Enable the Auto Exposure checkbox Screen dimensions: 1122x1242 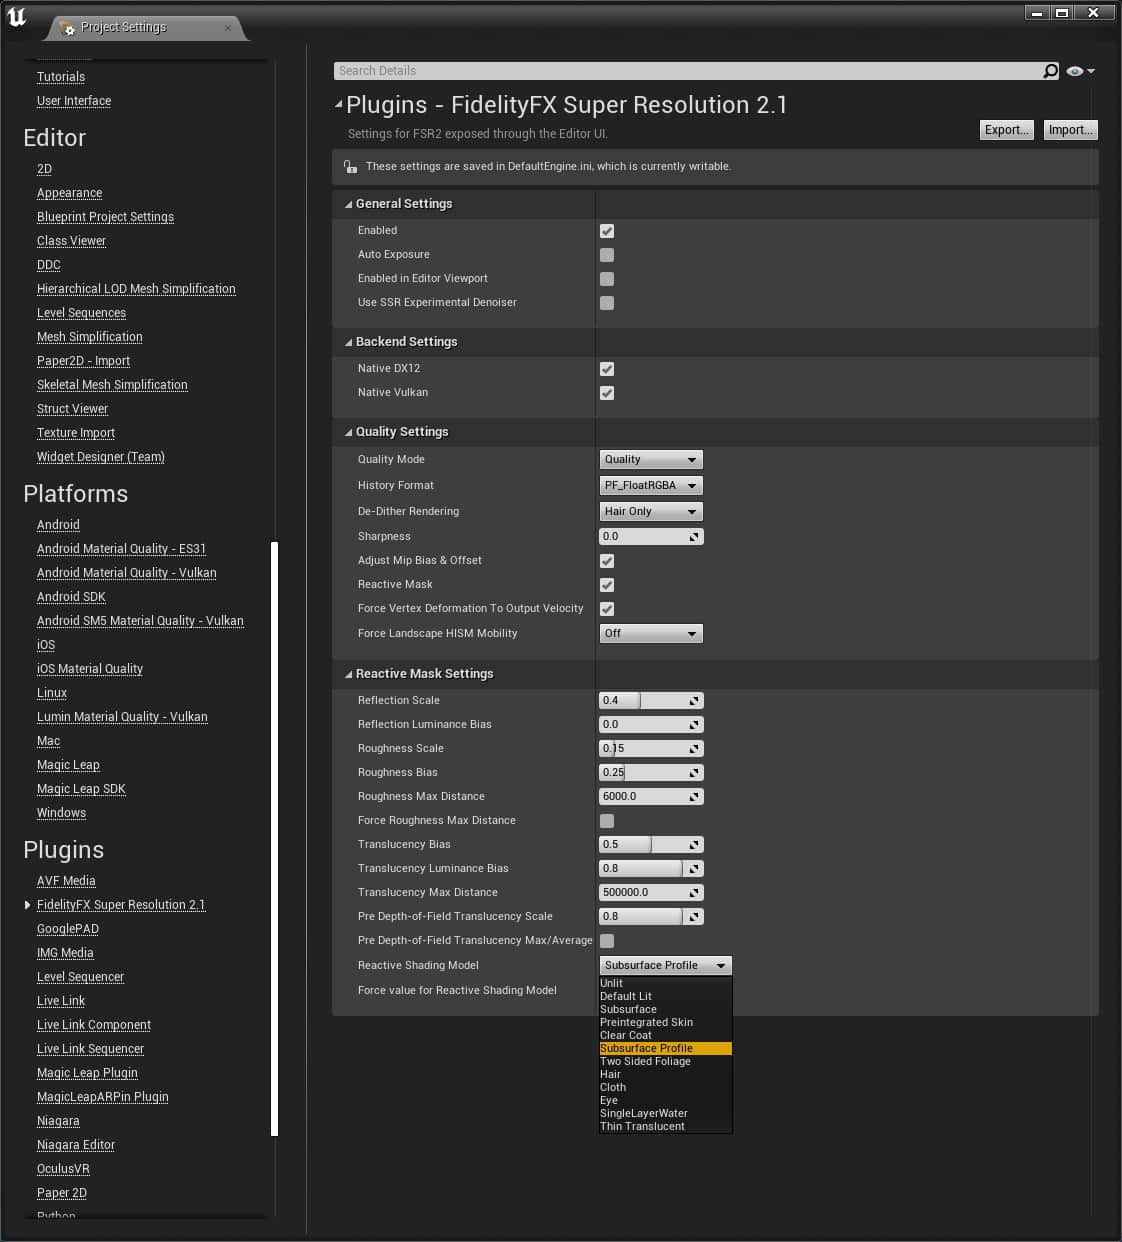point(607,255)
